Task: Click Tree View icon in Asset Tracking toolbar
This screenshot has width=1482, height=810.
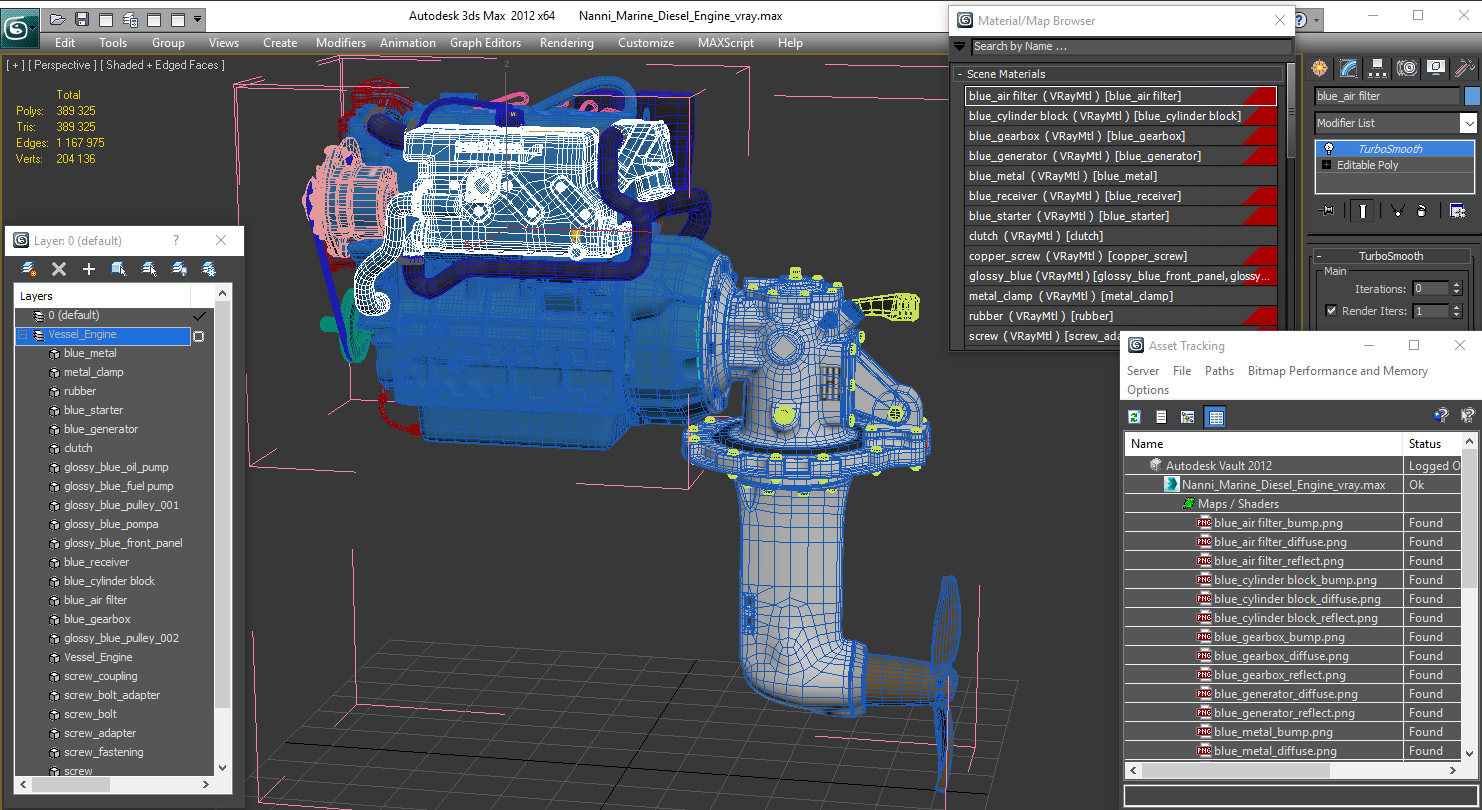Action: click(x=1188, y=417)
